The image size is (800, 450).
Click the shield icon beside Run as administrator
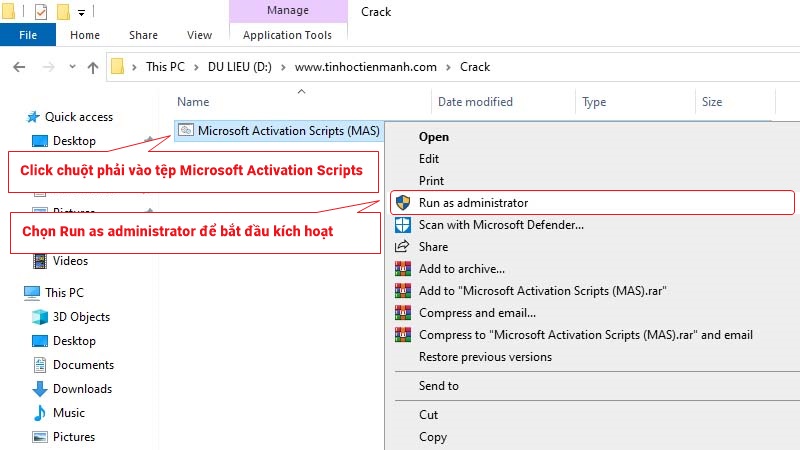[x=403, y=203]
